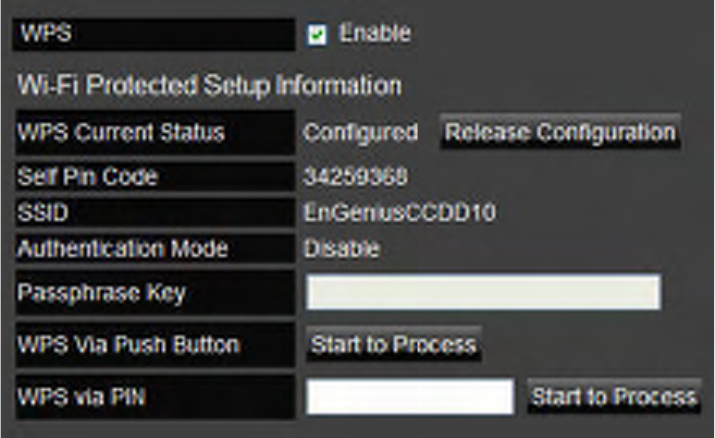
Task: Click the Configured status text
Action: click(361, 133)
